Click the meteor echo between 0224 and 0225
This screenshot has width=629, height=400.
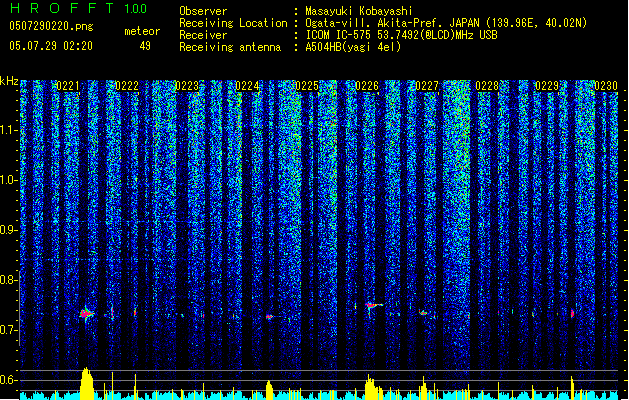(270, 317)
